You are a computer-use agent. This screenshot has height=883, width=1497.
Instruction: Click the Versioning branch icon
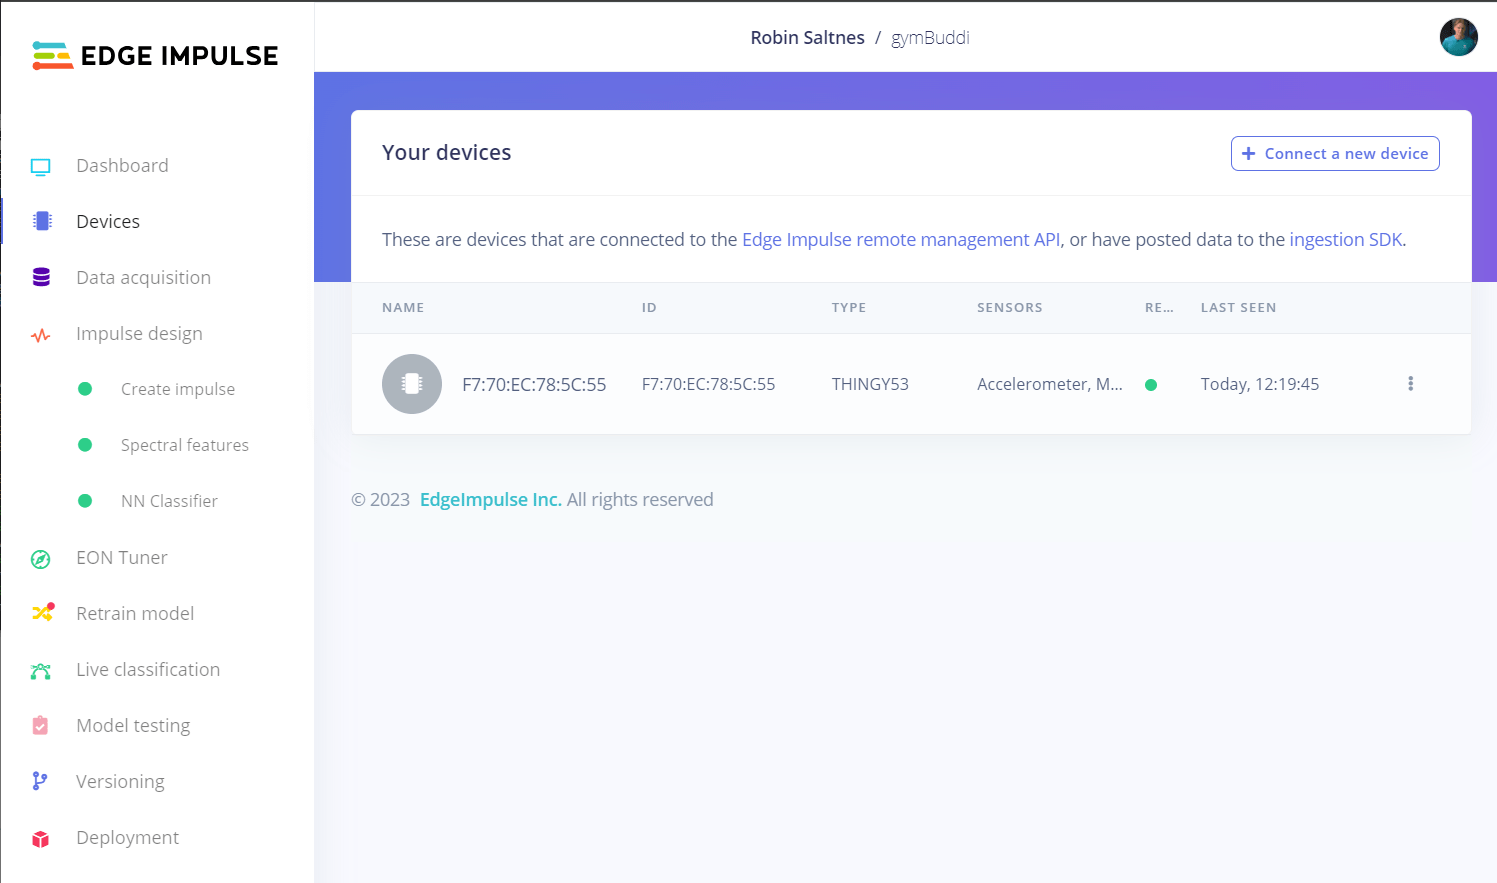[x=41, y=781]
